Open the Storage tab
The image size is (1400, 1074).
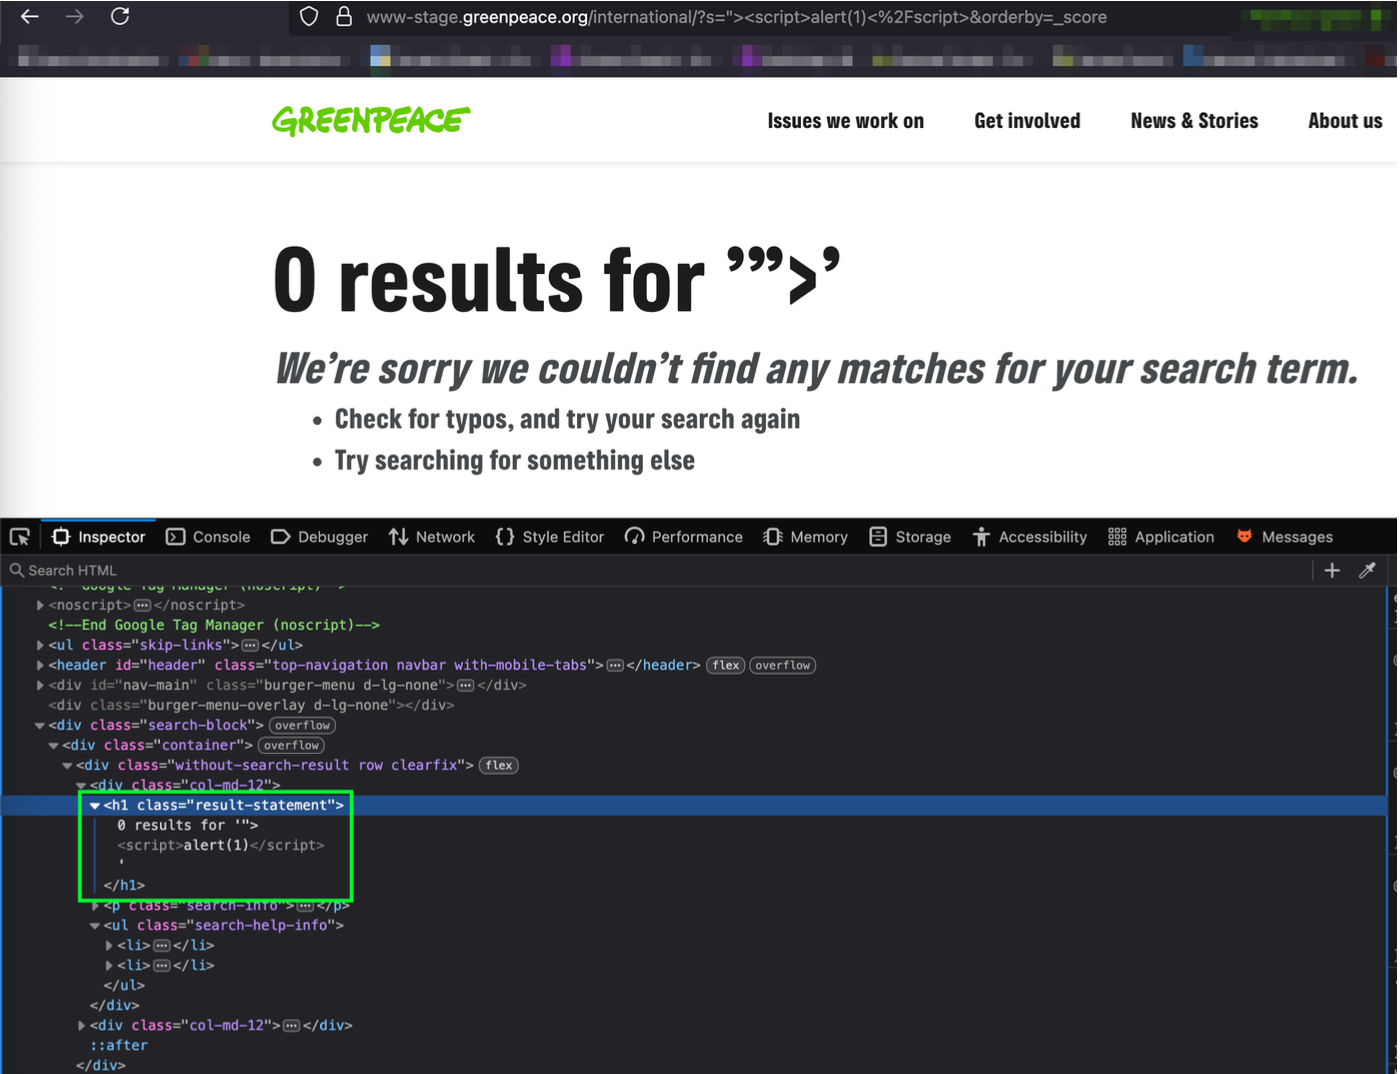[x=910, y=537]
